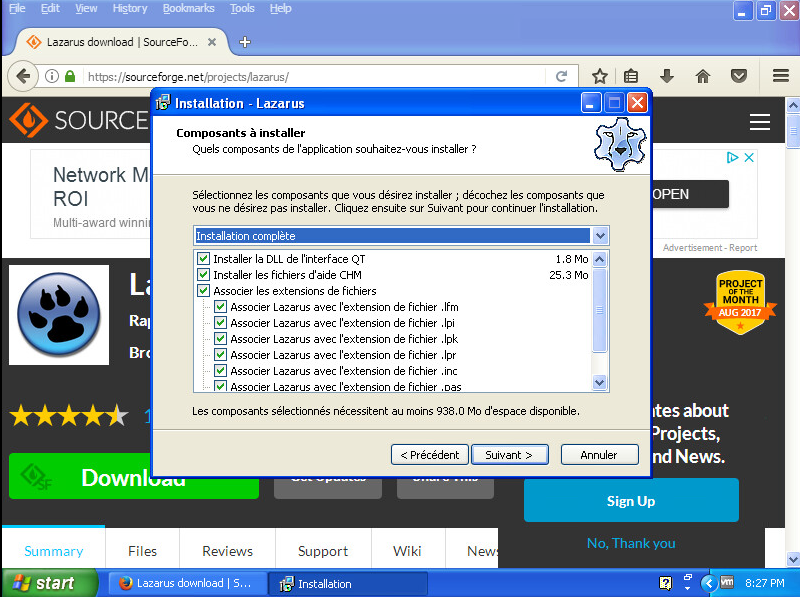Click the Lazarus installer title bar icon

pos(163,103)
